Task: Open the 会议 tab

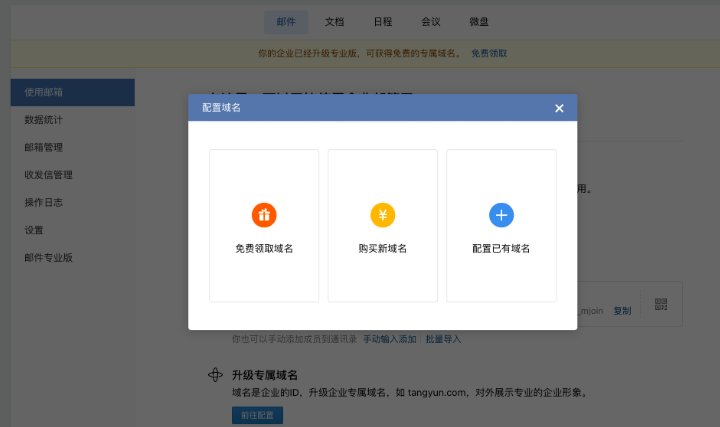Action: pos(431,21)
